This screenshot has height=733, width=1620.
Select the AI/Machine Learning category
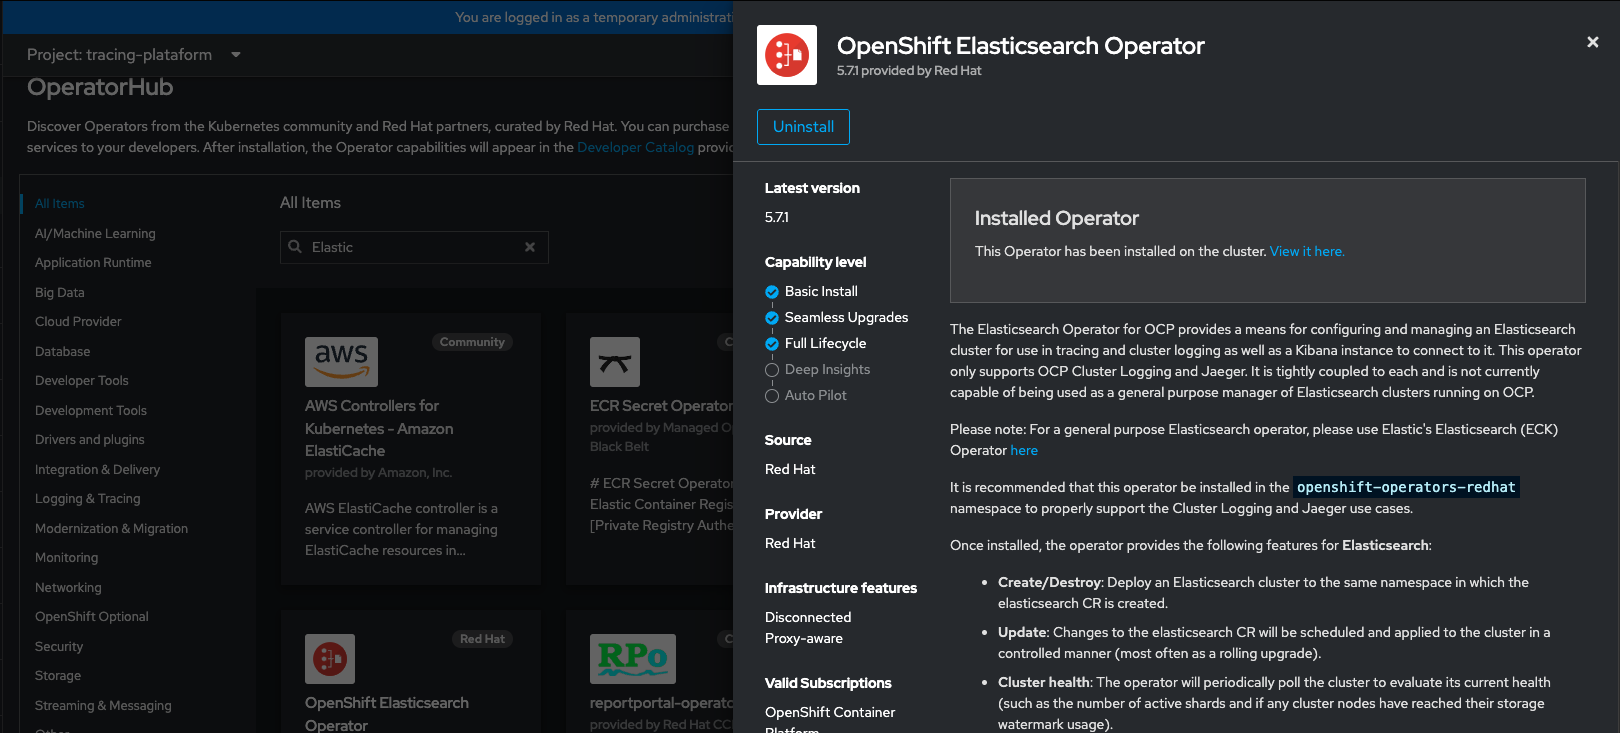[95, 233]
